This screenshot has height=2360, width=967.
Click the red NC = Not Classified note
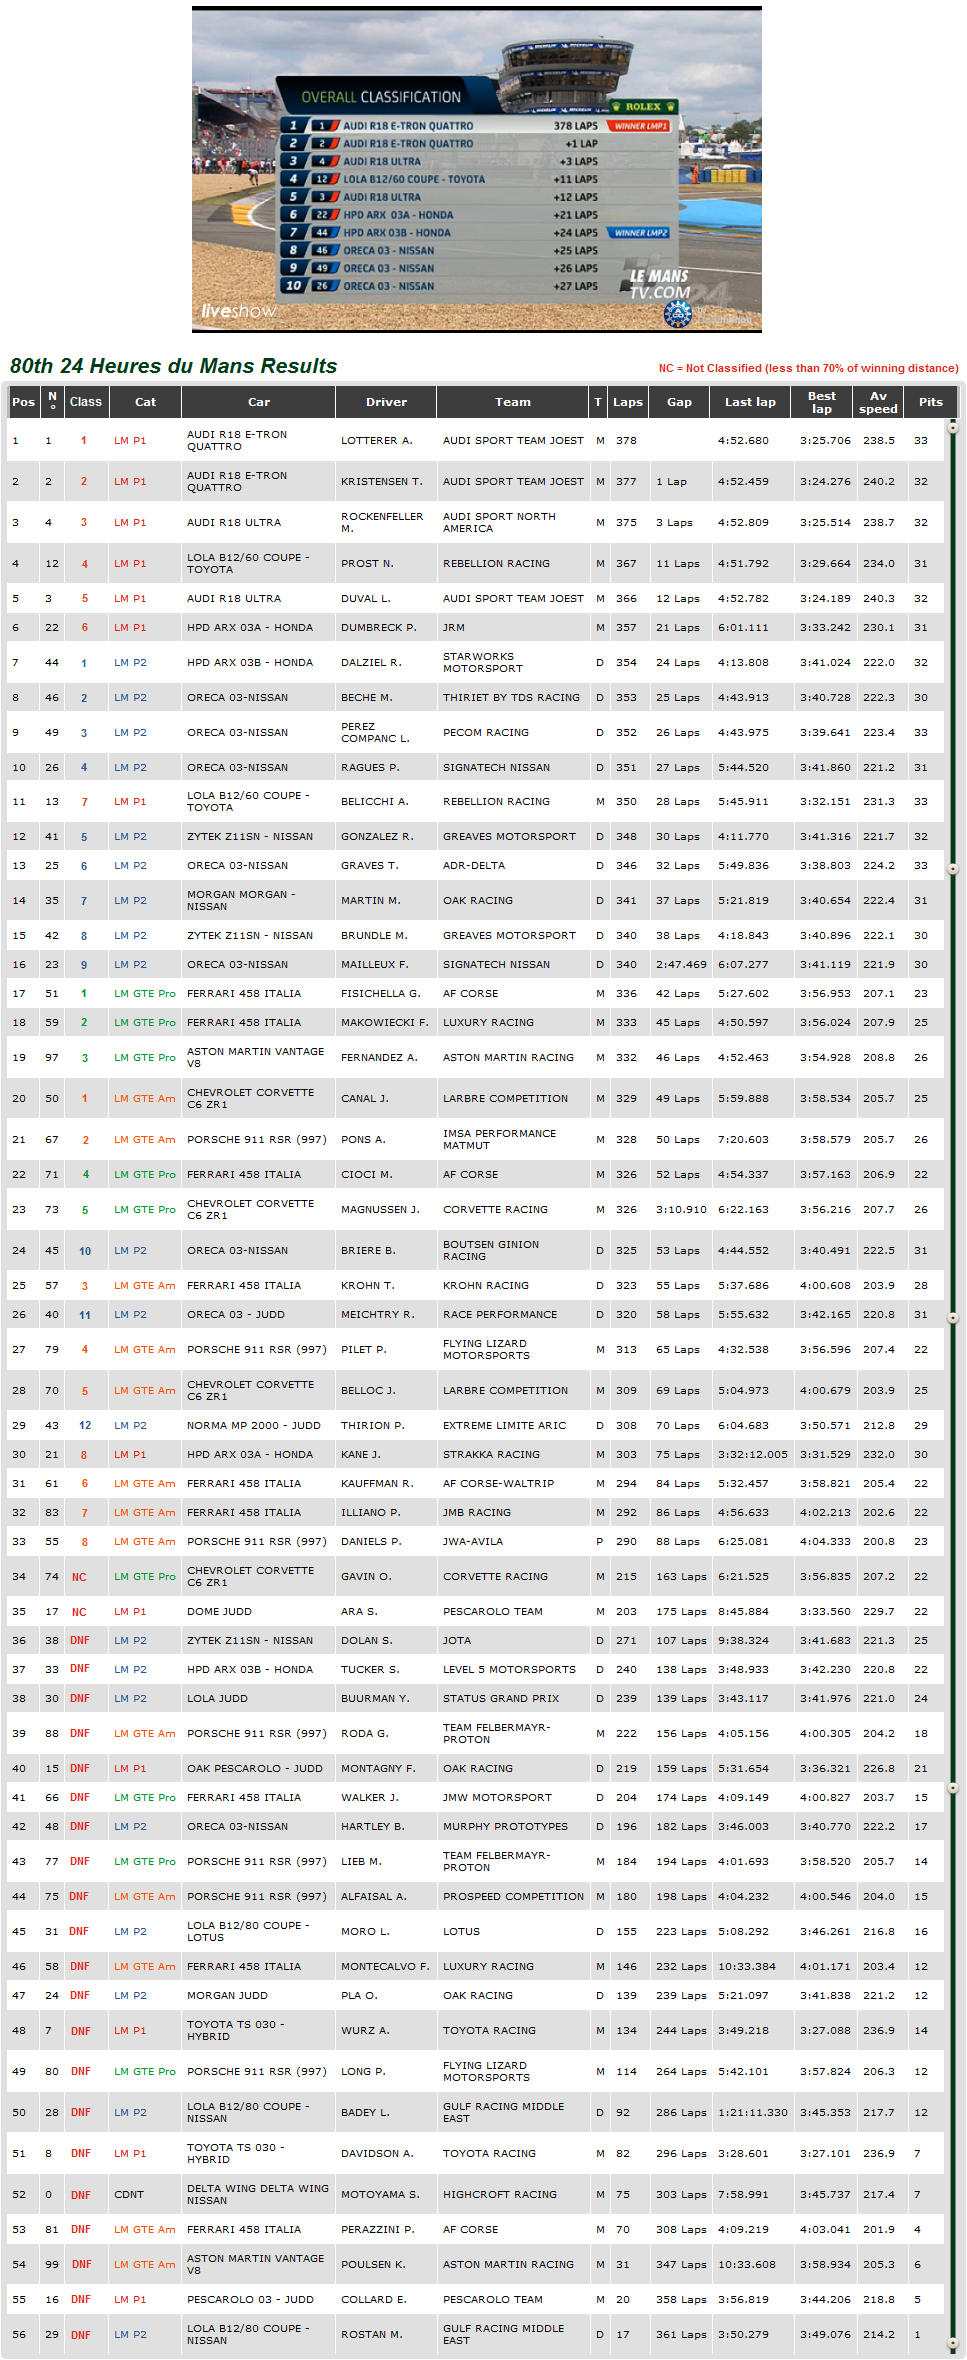(x=808, y=368)
